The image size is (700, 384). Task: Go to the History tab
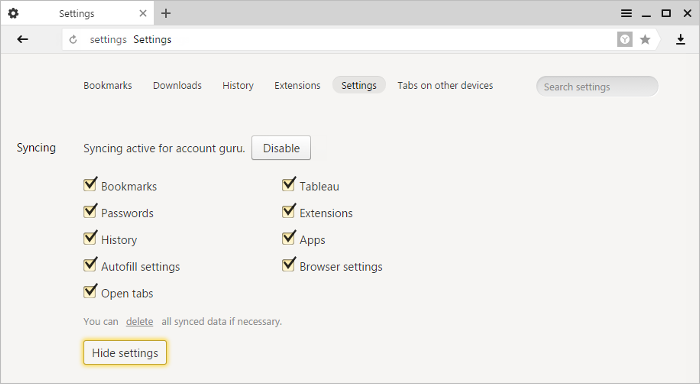238,85
